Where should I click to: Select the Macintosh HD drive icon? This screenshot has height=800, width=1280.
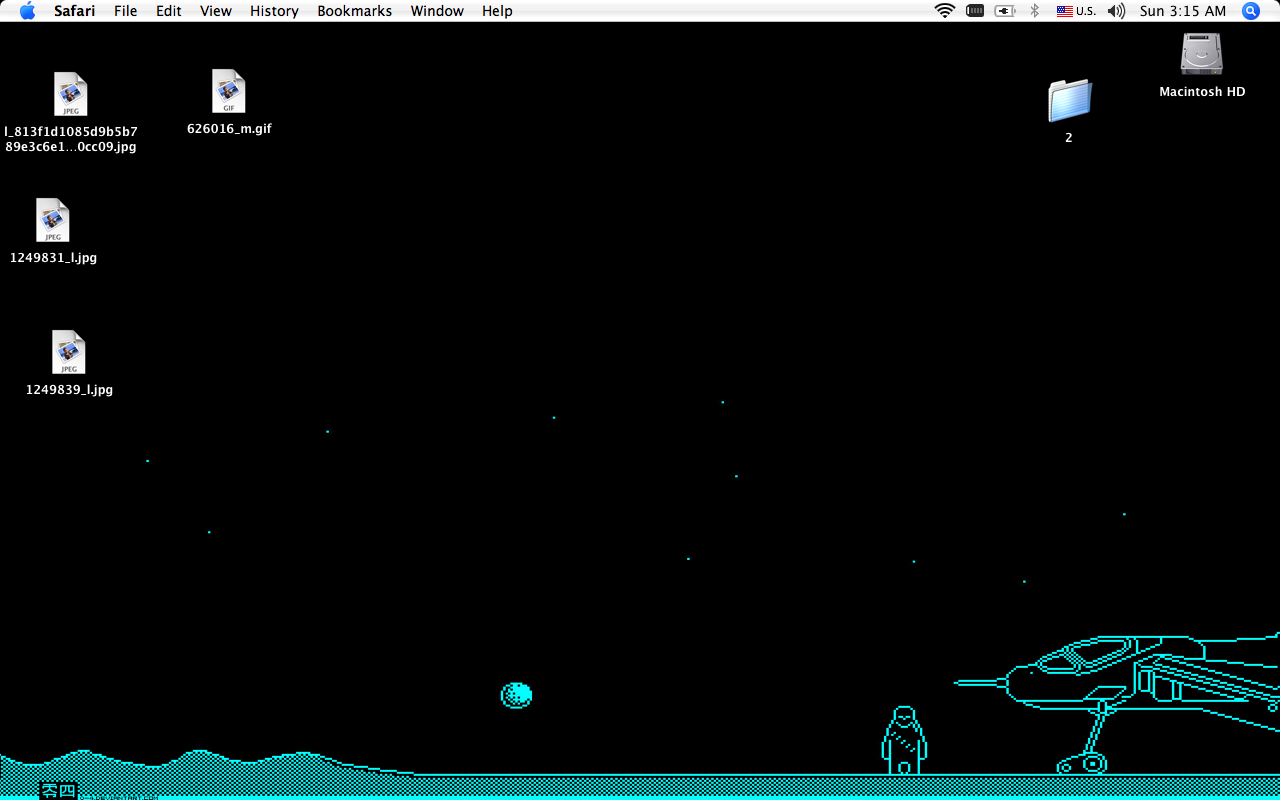point(1202,54)
